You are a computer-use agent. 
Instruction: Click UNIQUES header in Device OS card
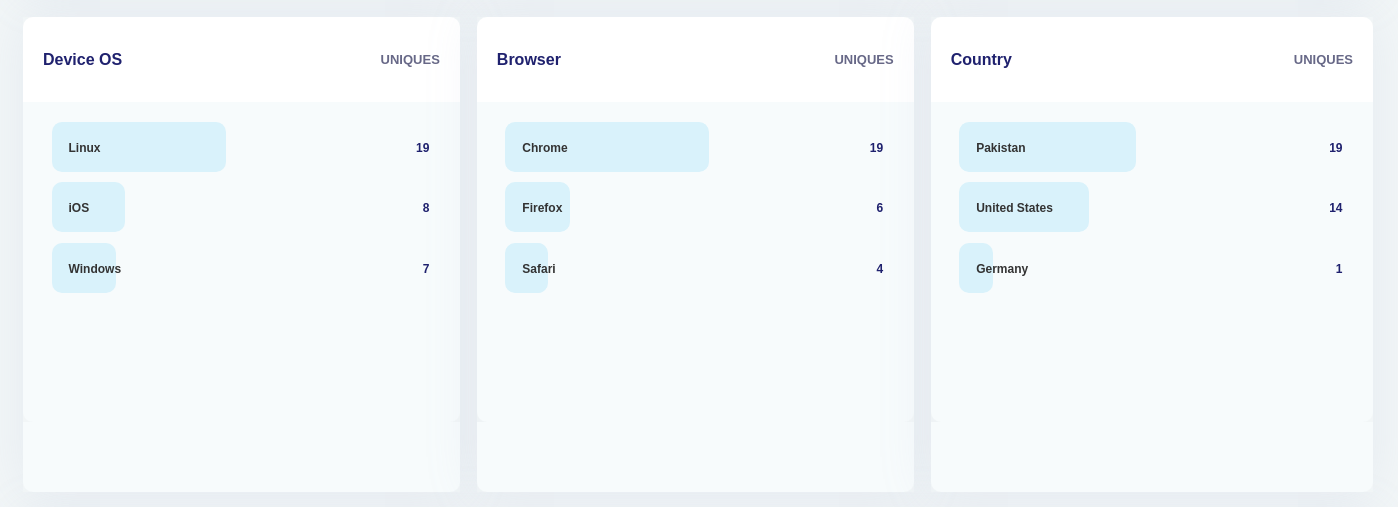click(410, 60)
